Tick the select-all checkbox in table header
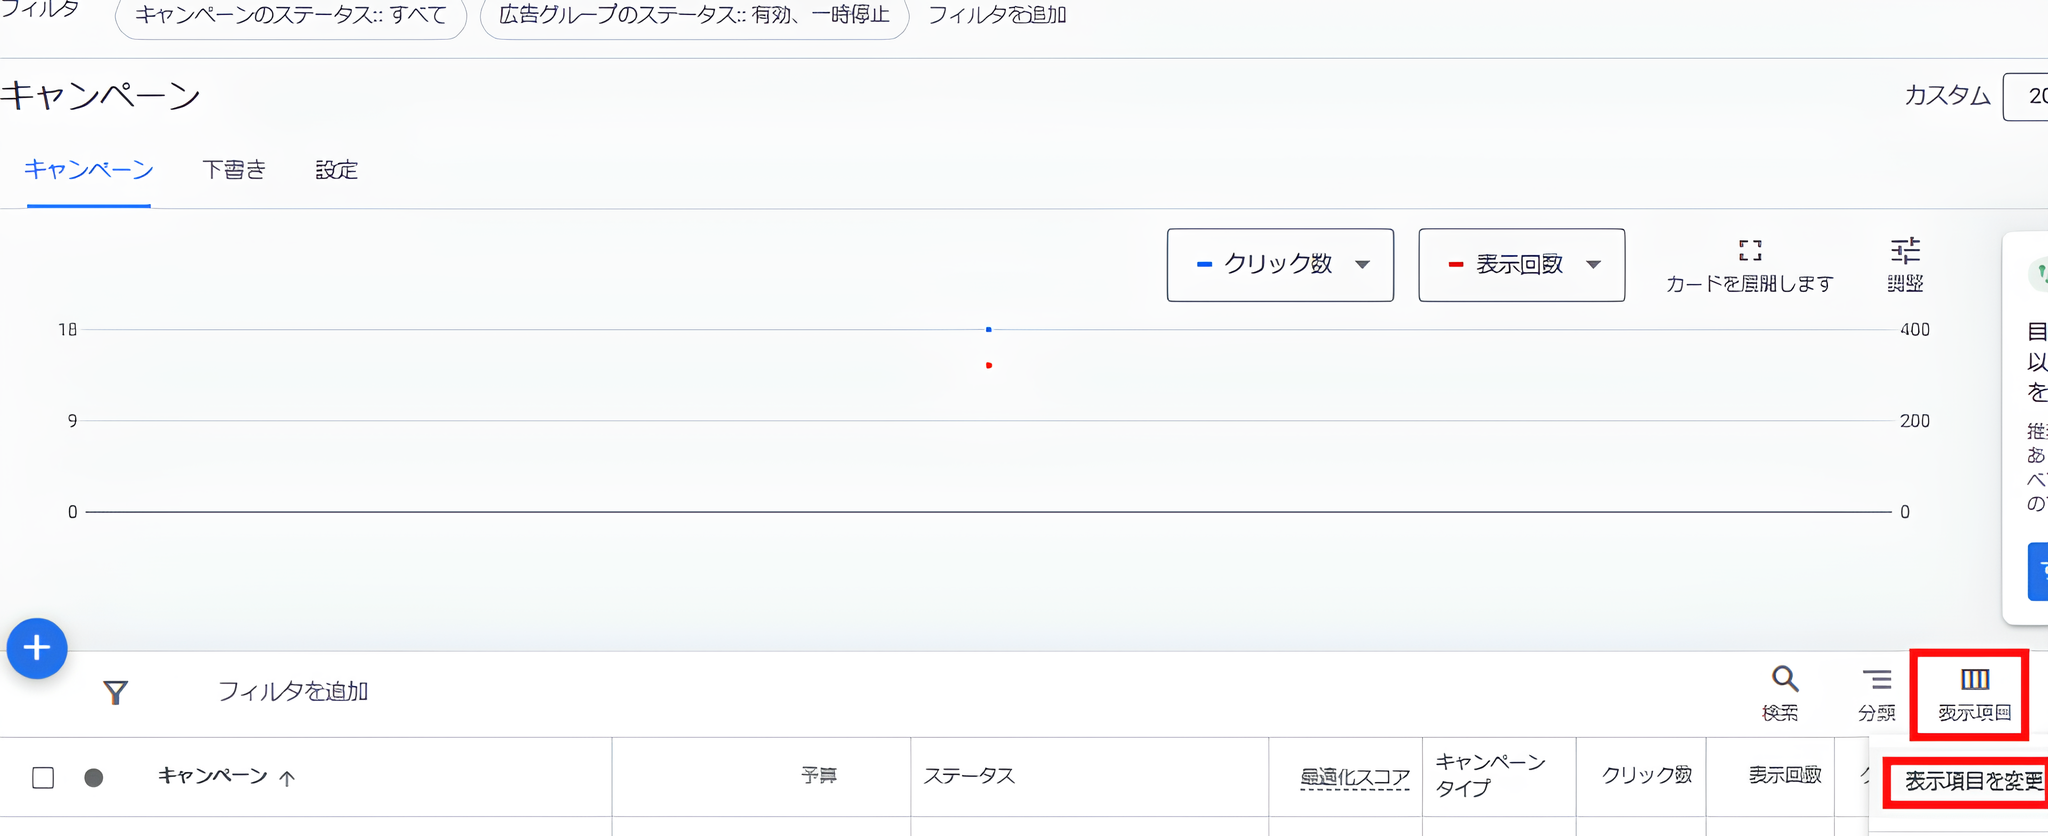Viewport: 2048px width, 836px height. point(43,777)
